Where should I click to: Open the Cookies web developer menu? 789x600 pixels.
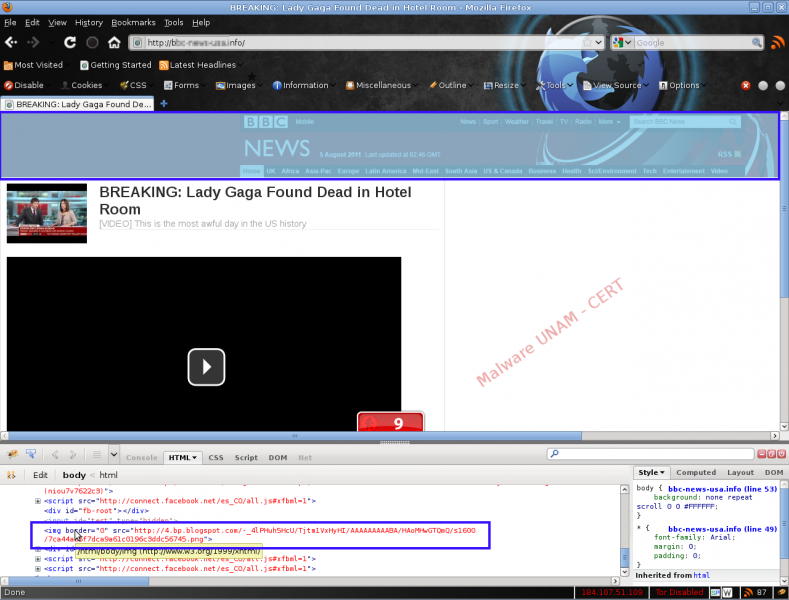pyautogui.click(x=82, y=86)
